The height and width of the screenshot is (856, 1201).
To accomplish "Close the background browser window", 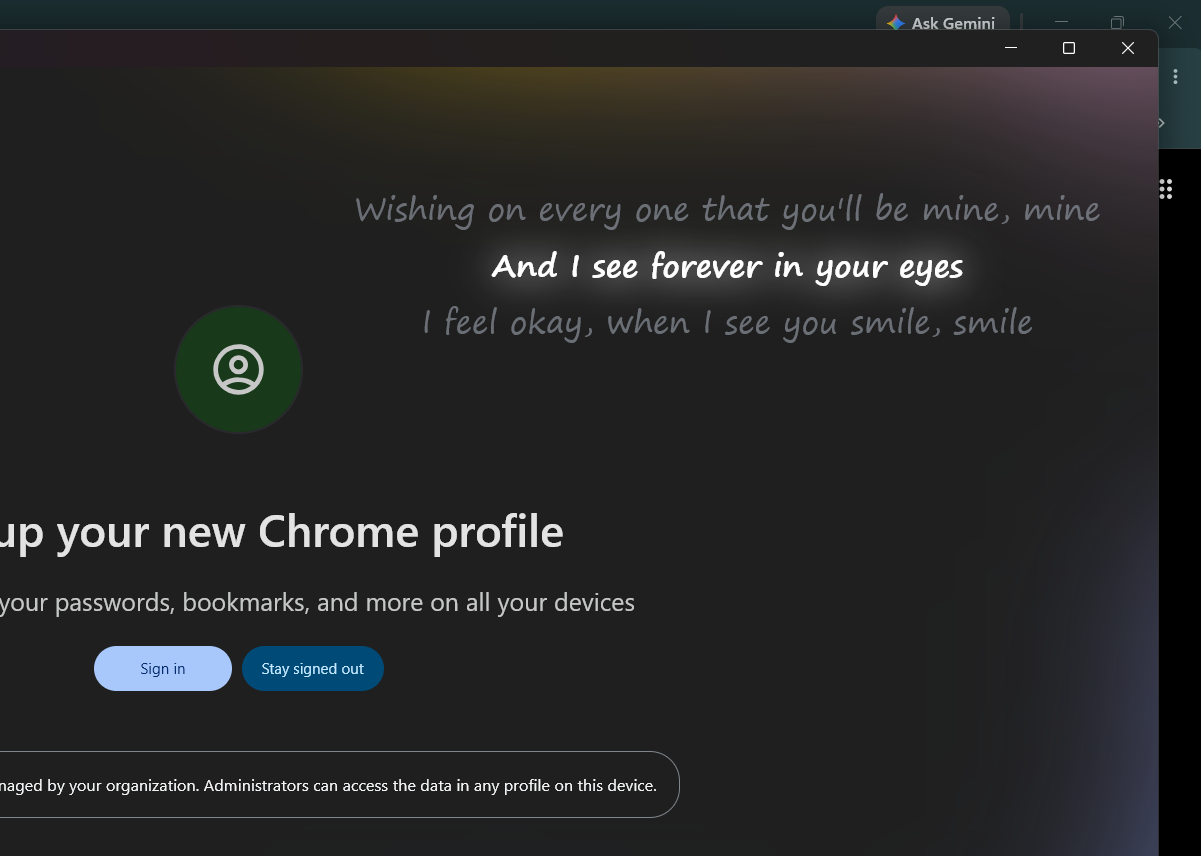I will pos(1175,22).
